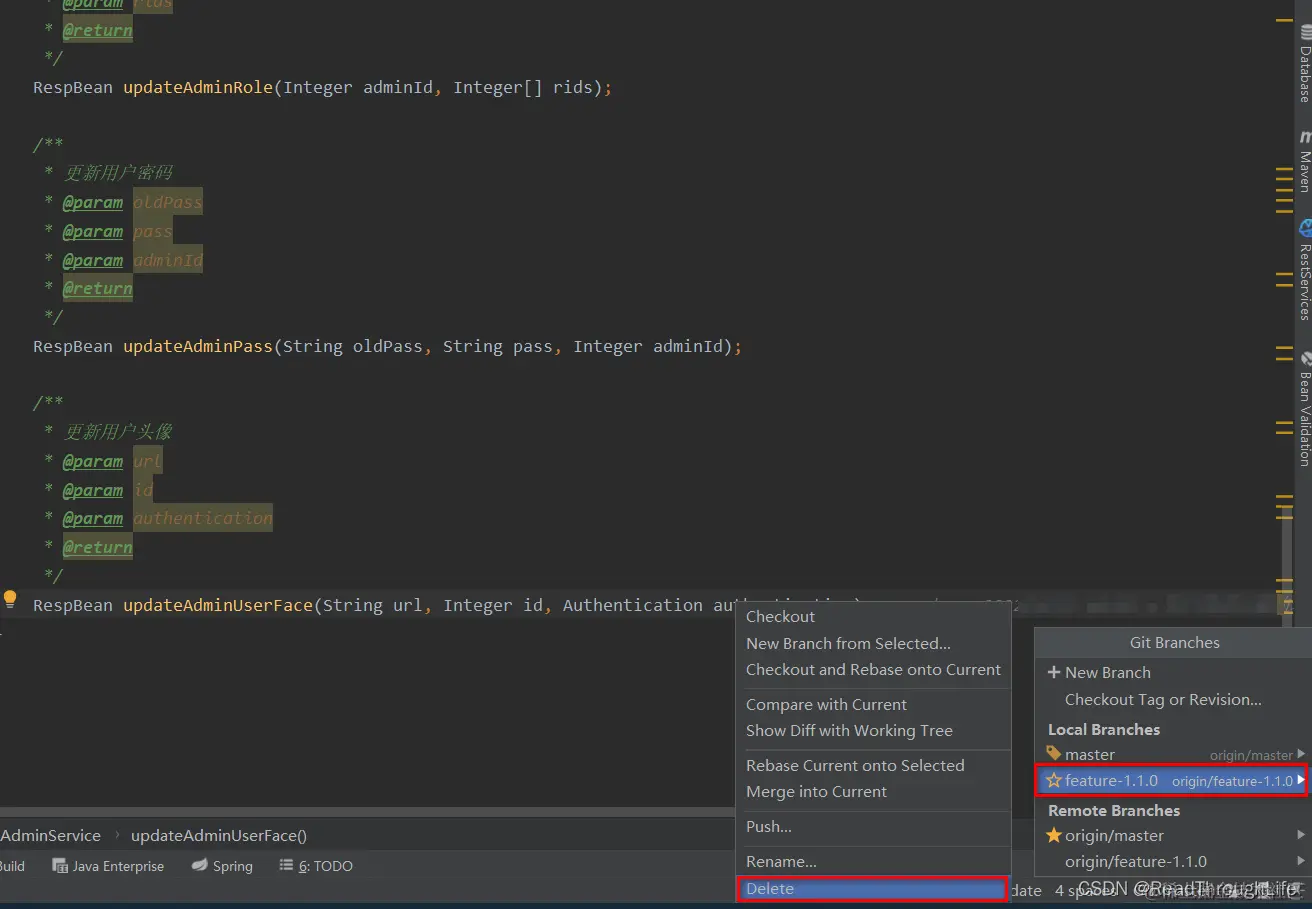Expand the origin/feature-1.1.0 remote branch arrow
The width and height of the screenshot is (1312, 909).
tap(1301, 861)
